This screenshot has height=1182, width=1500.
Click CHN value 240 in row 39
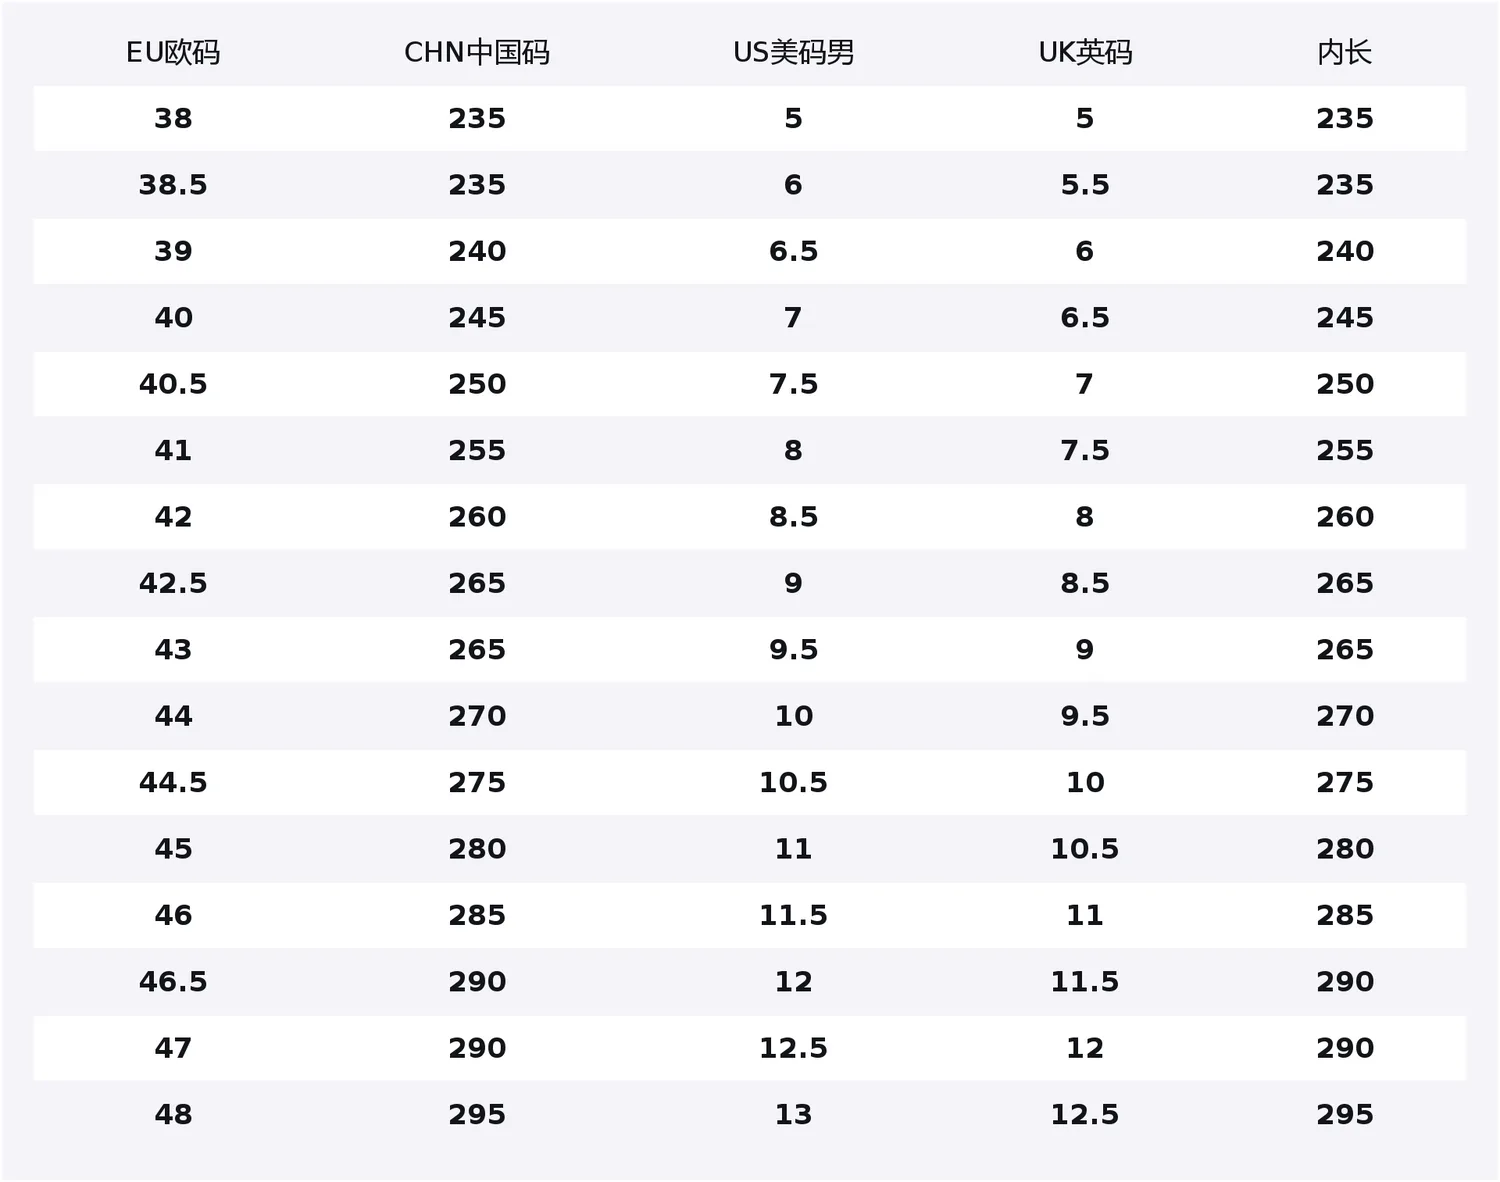[477, 251]
